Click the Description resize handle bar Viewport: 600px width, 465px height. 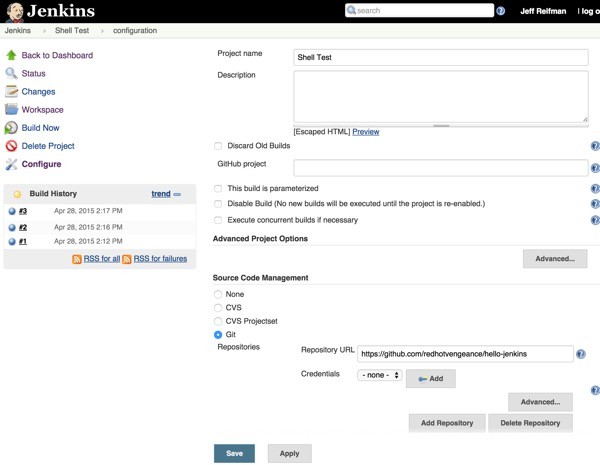pyautogui.click(x=441, y=126)
